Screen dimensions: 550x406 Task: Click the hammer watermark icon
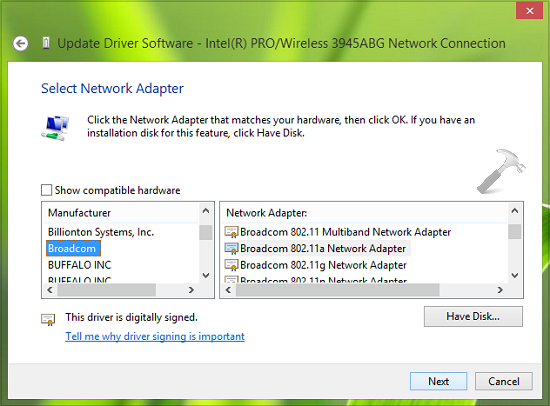tap(501, 171)
